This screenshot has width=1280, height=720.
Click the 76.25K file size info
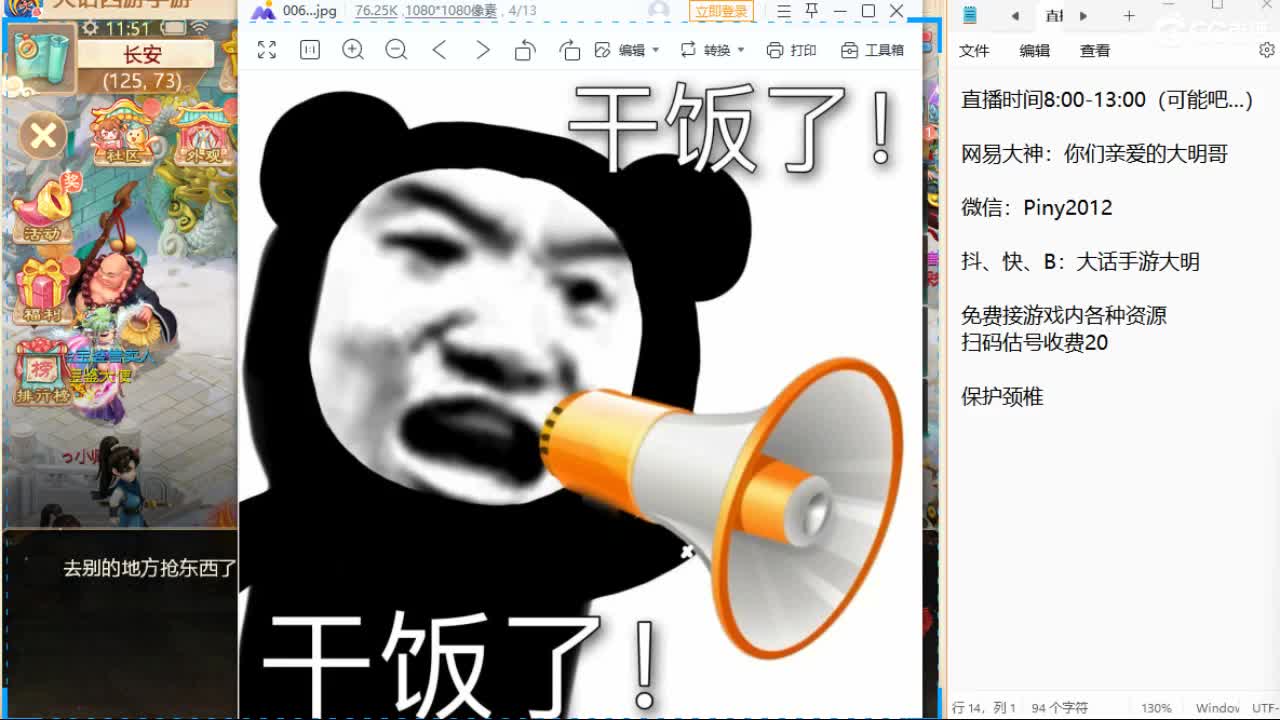click(376, 11)
